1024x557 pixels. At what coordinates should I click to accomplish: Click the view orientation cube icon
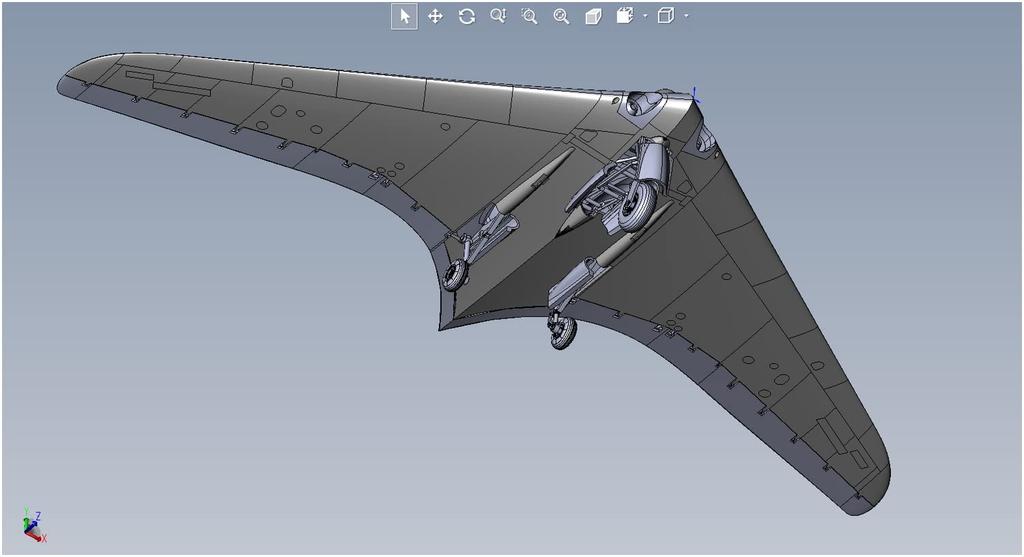point(625,16)
